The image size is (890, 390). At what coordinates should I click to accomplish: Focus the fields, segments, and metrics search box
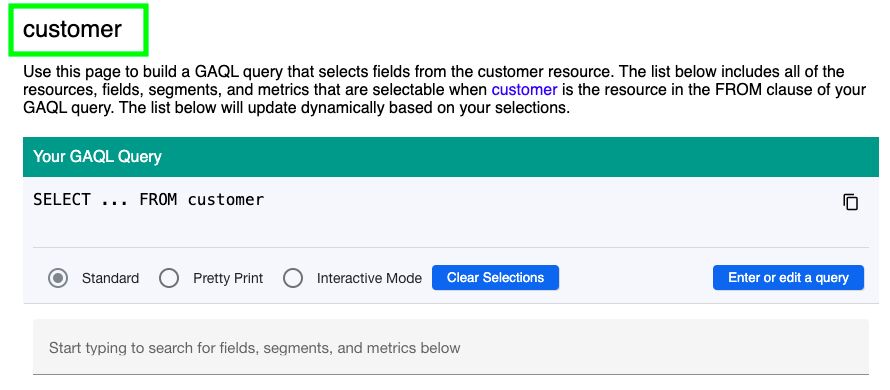pos(451,347)
